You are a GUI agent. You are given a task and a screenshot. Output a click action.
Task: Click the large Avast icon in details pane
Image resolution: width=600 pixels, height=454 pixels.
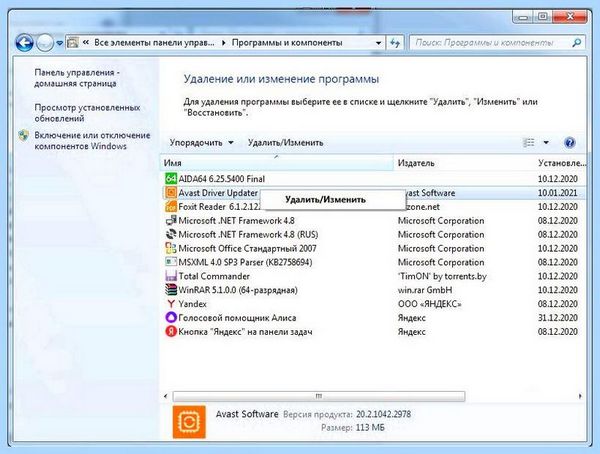(189, 422)
